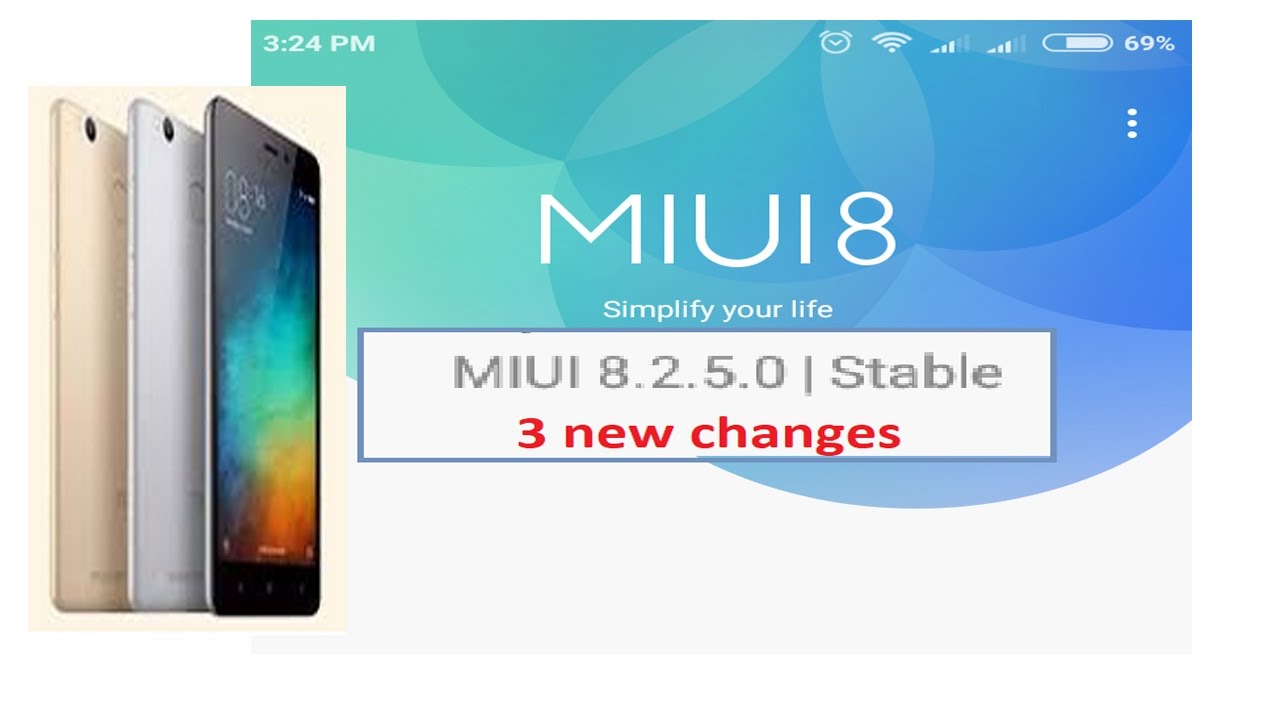
Task: Click the 69% battery percentage
Action: (x=1149, y=43)
